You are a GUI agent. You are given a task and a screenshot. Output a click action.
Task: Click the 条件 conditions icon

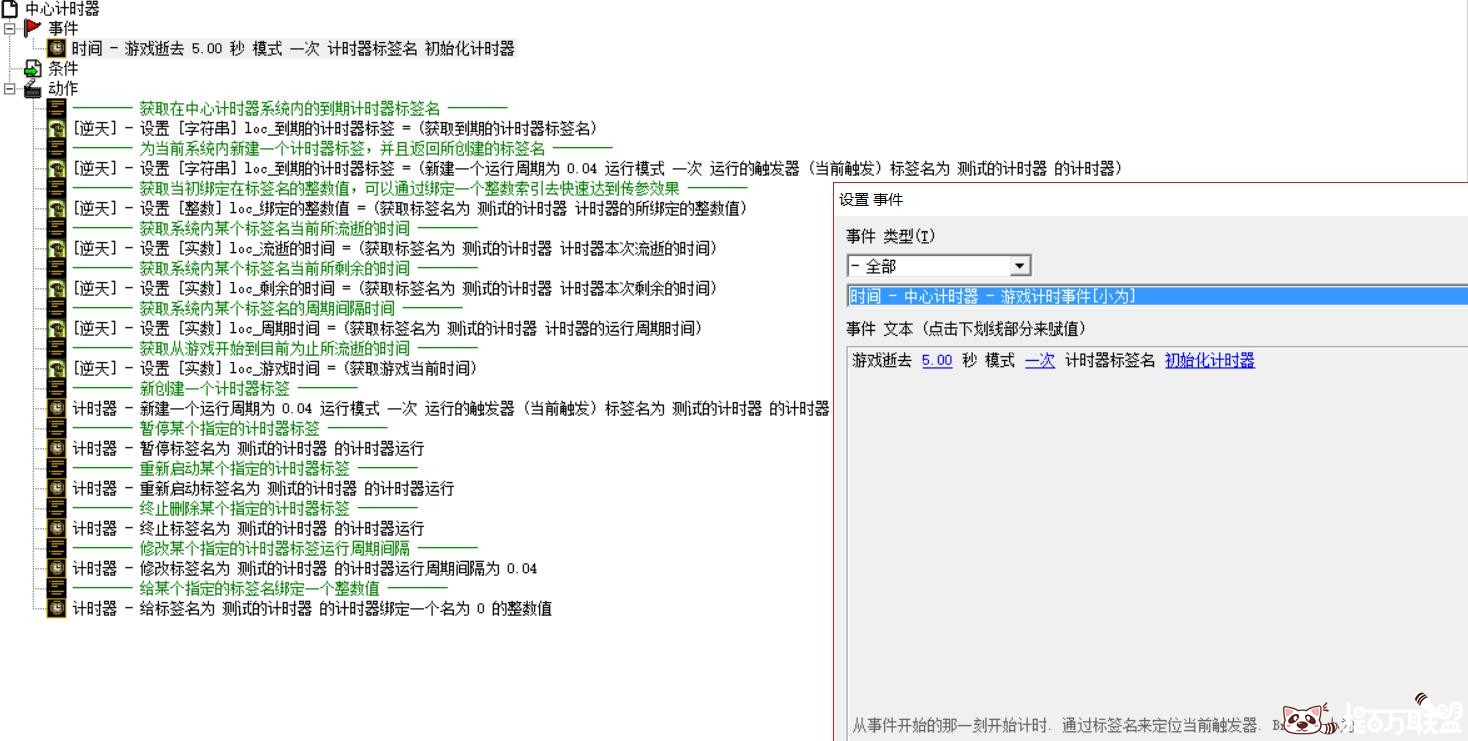(33, 69)
